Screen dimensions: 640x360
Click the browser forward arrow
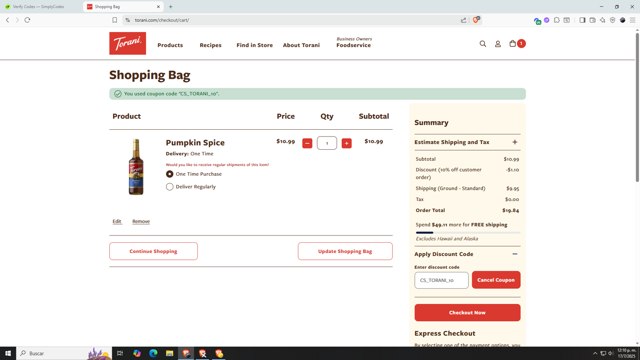[x=17, y=20]
